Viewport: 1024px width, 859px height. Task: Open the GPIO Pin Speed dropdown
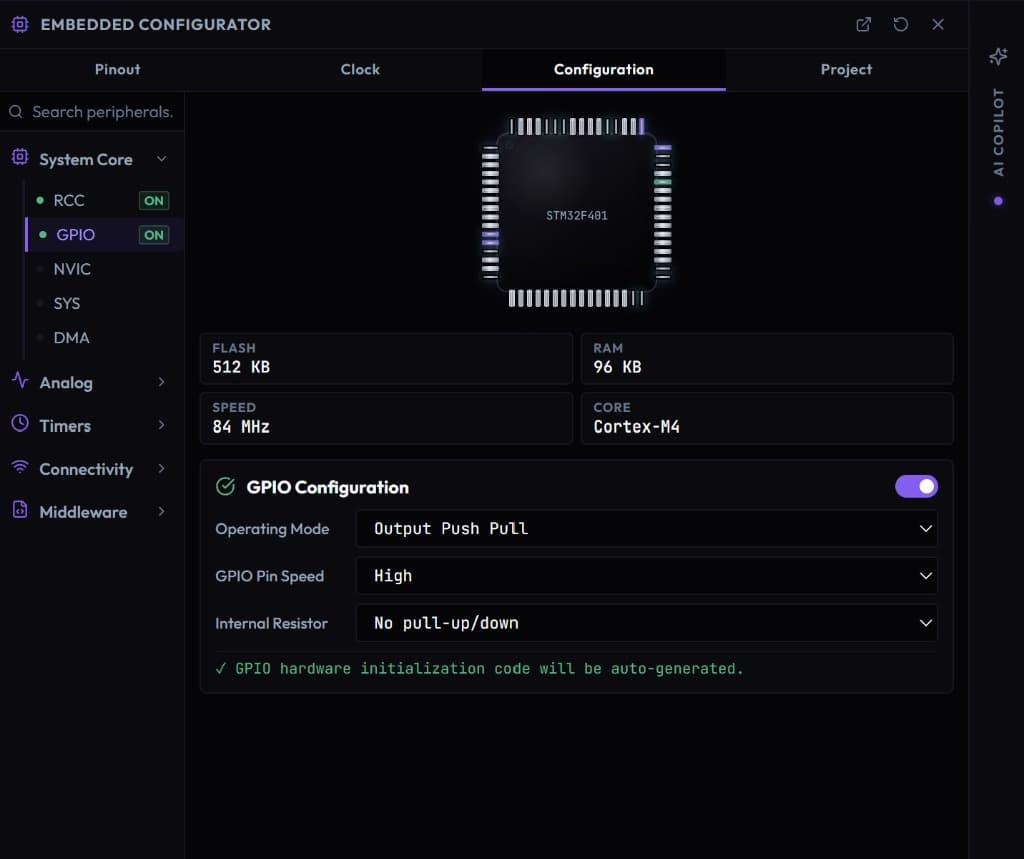click(647, 575)
